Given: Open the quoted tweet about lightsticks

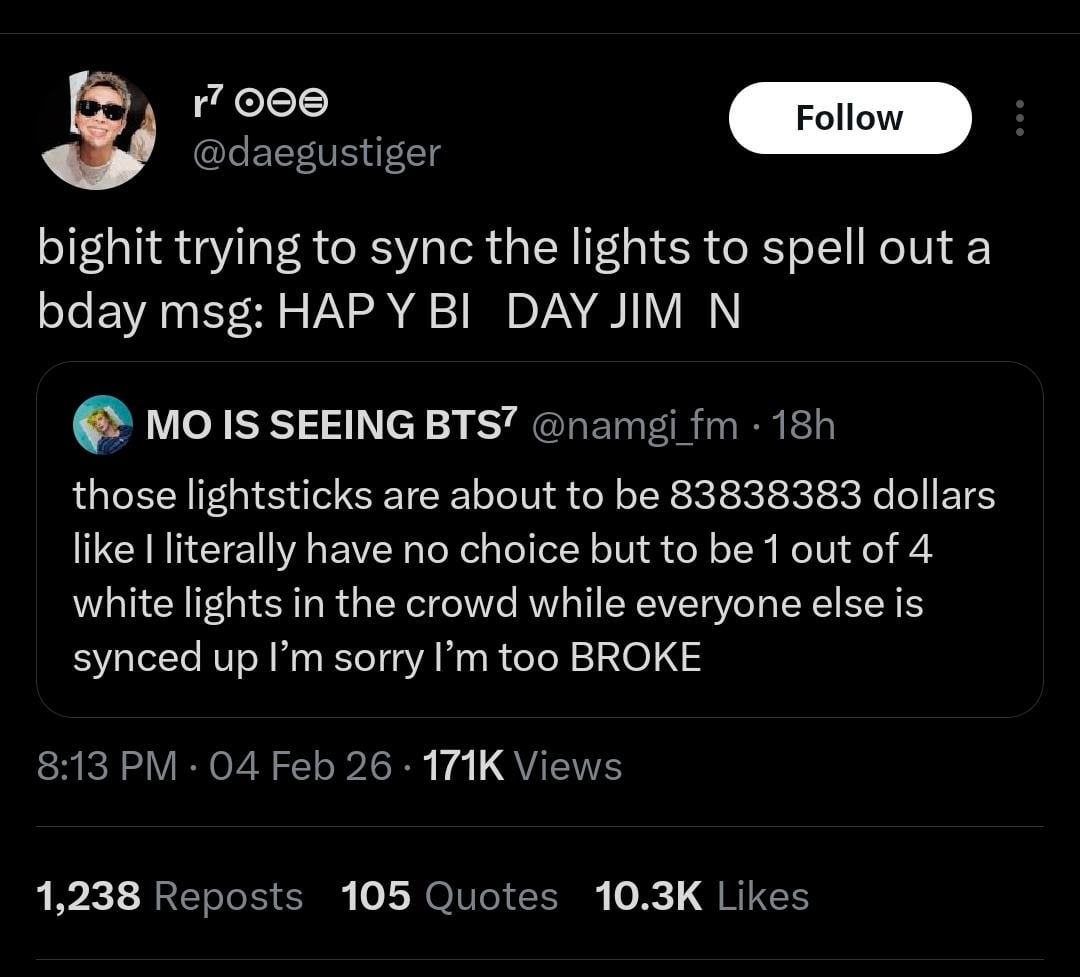Looking at the screenshot, I should coord(539,539).
